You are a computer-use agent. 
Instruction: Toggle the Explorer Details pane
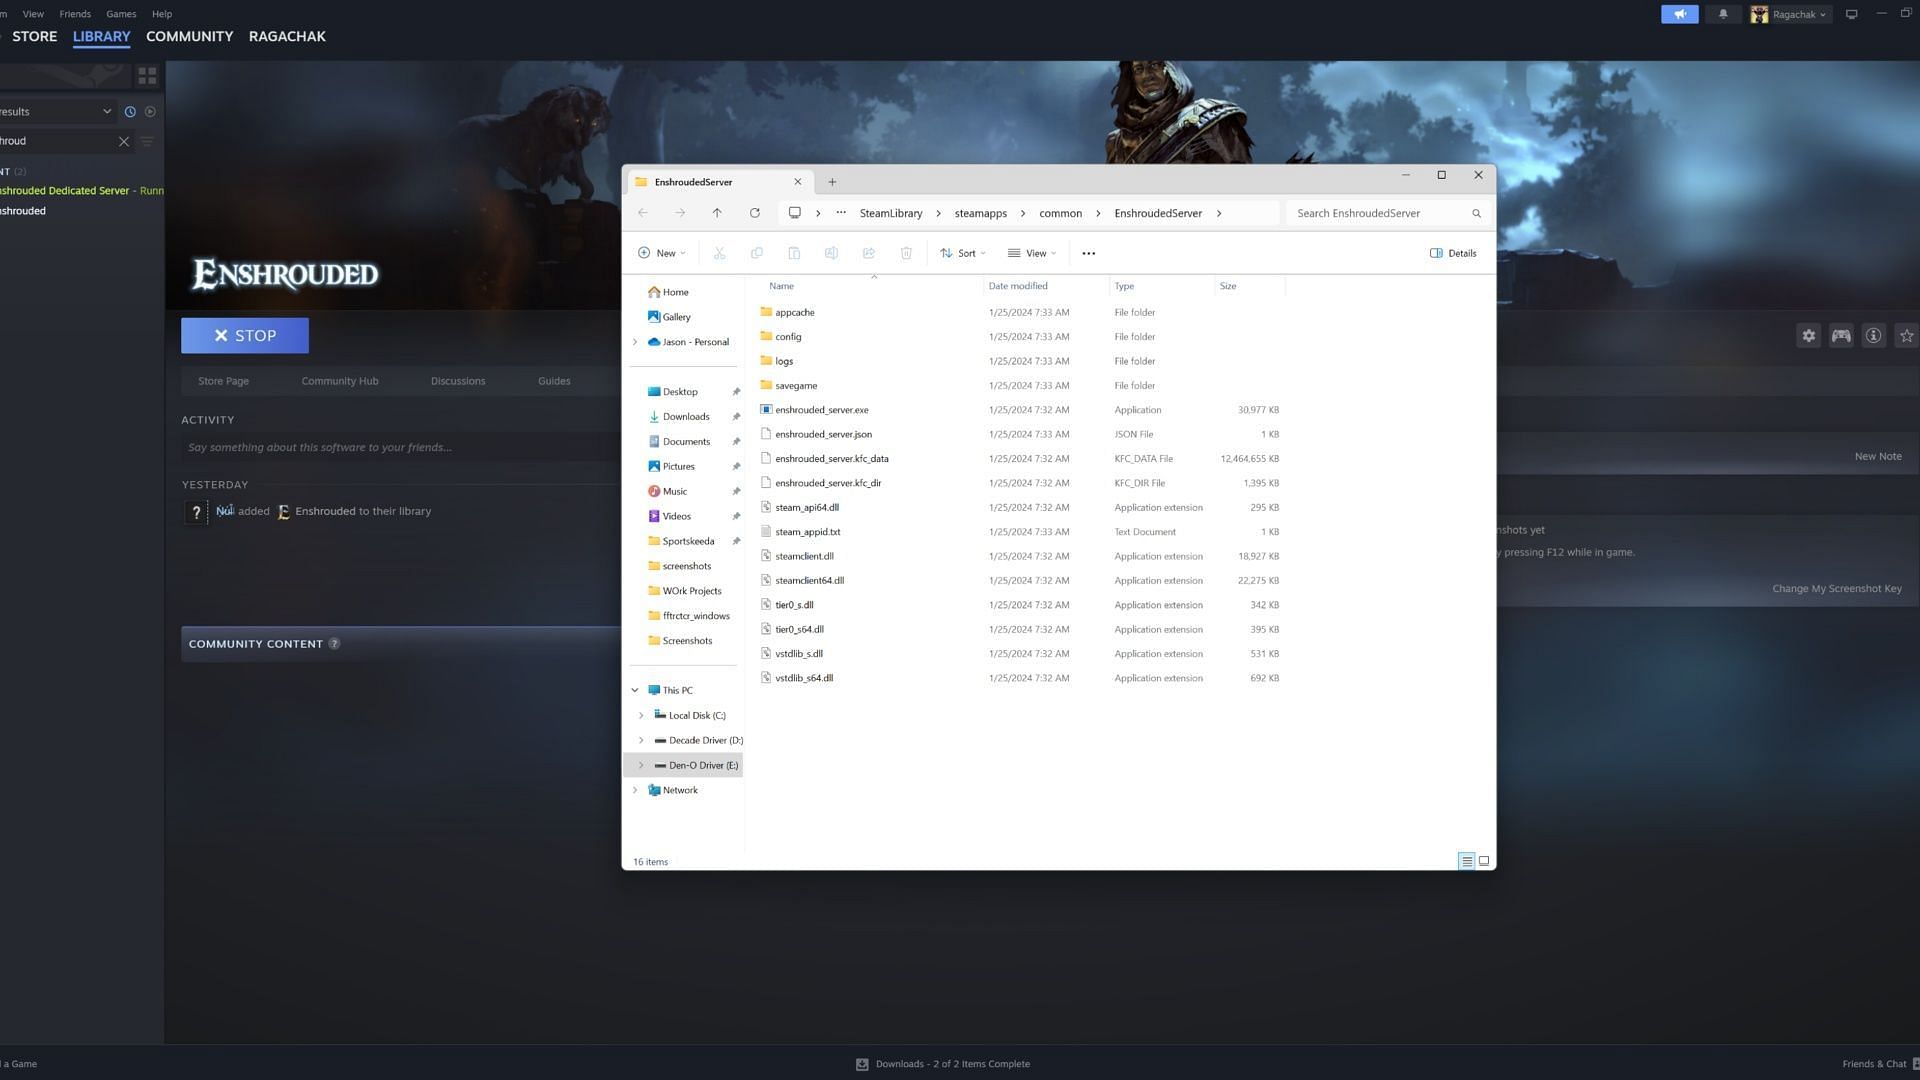(x=1453, y=253)
